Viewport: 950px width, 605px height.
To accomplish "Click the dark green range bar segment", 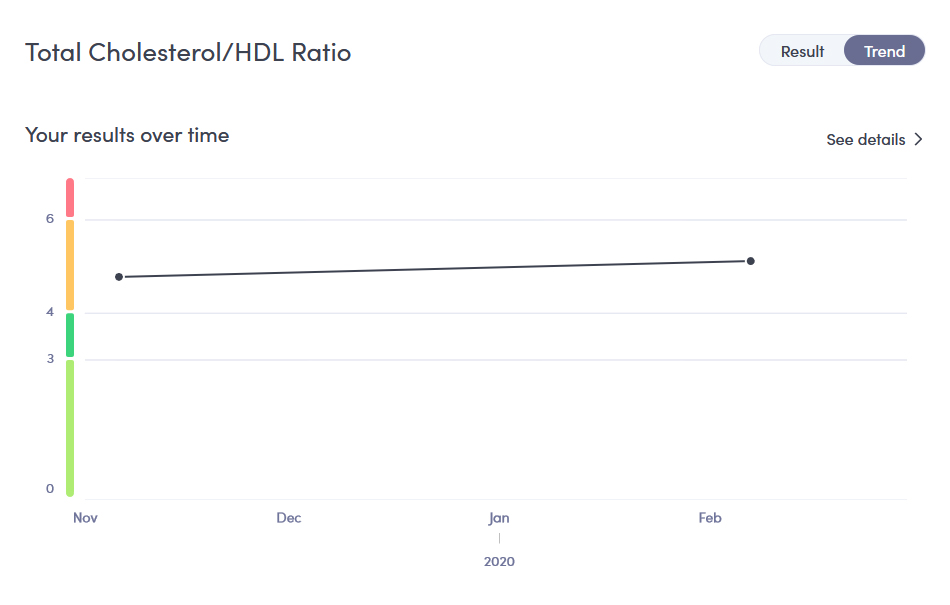I will (x=70, y=335).
